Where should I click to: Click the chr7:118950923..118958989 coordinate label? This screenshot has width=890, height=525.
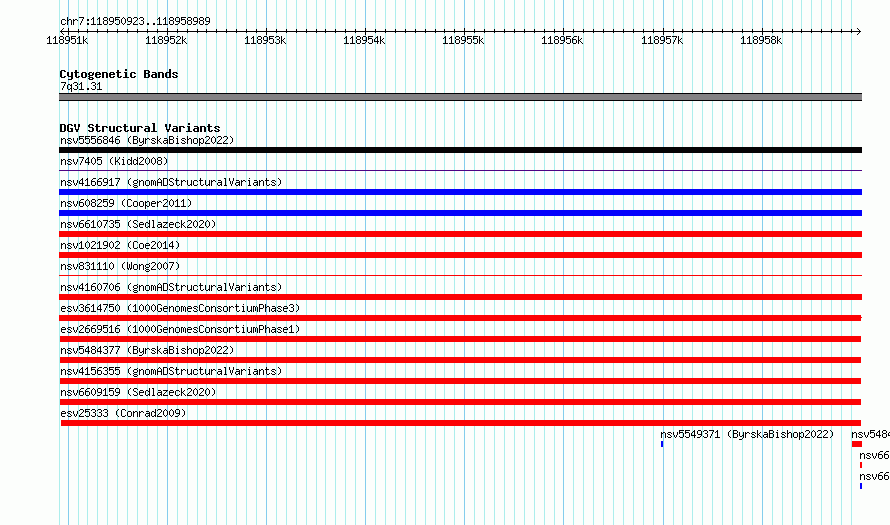point(135,21)
